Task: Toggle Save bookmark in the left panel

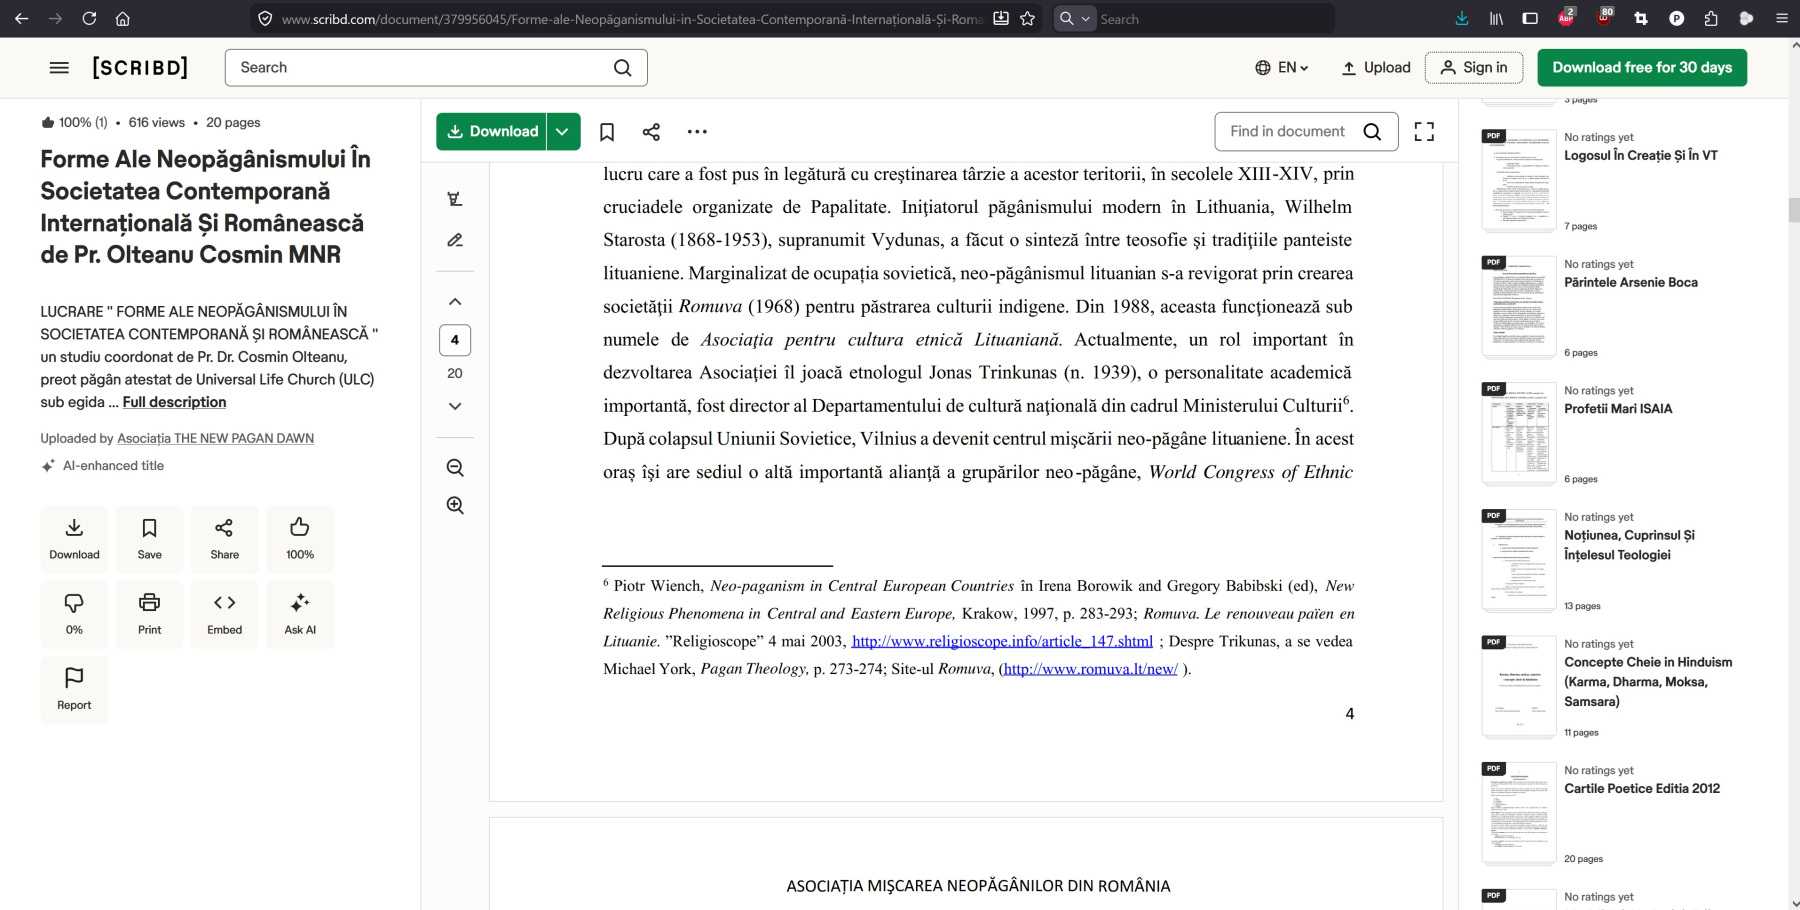Action: [x=149, y=539]
